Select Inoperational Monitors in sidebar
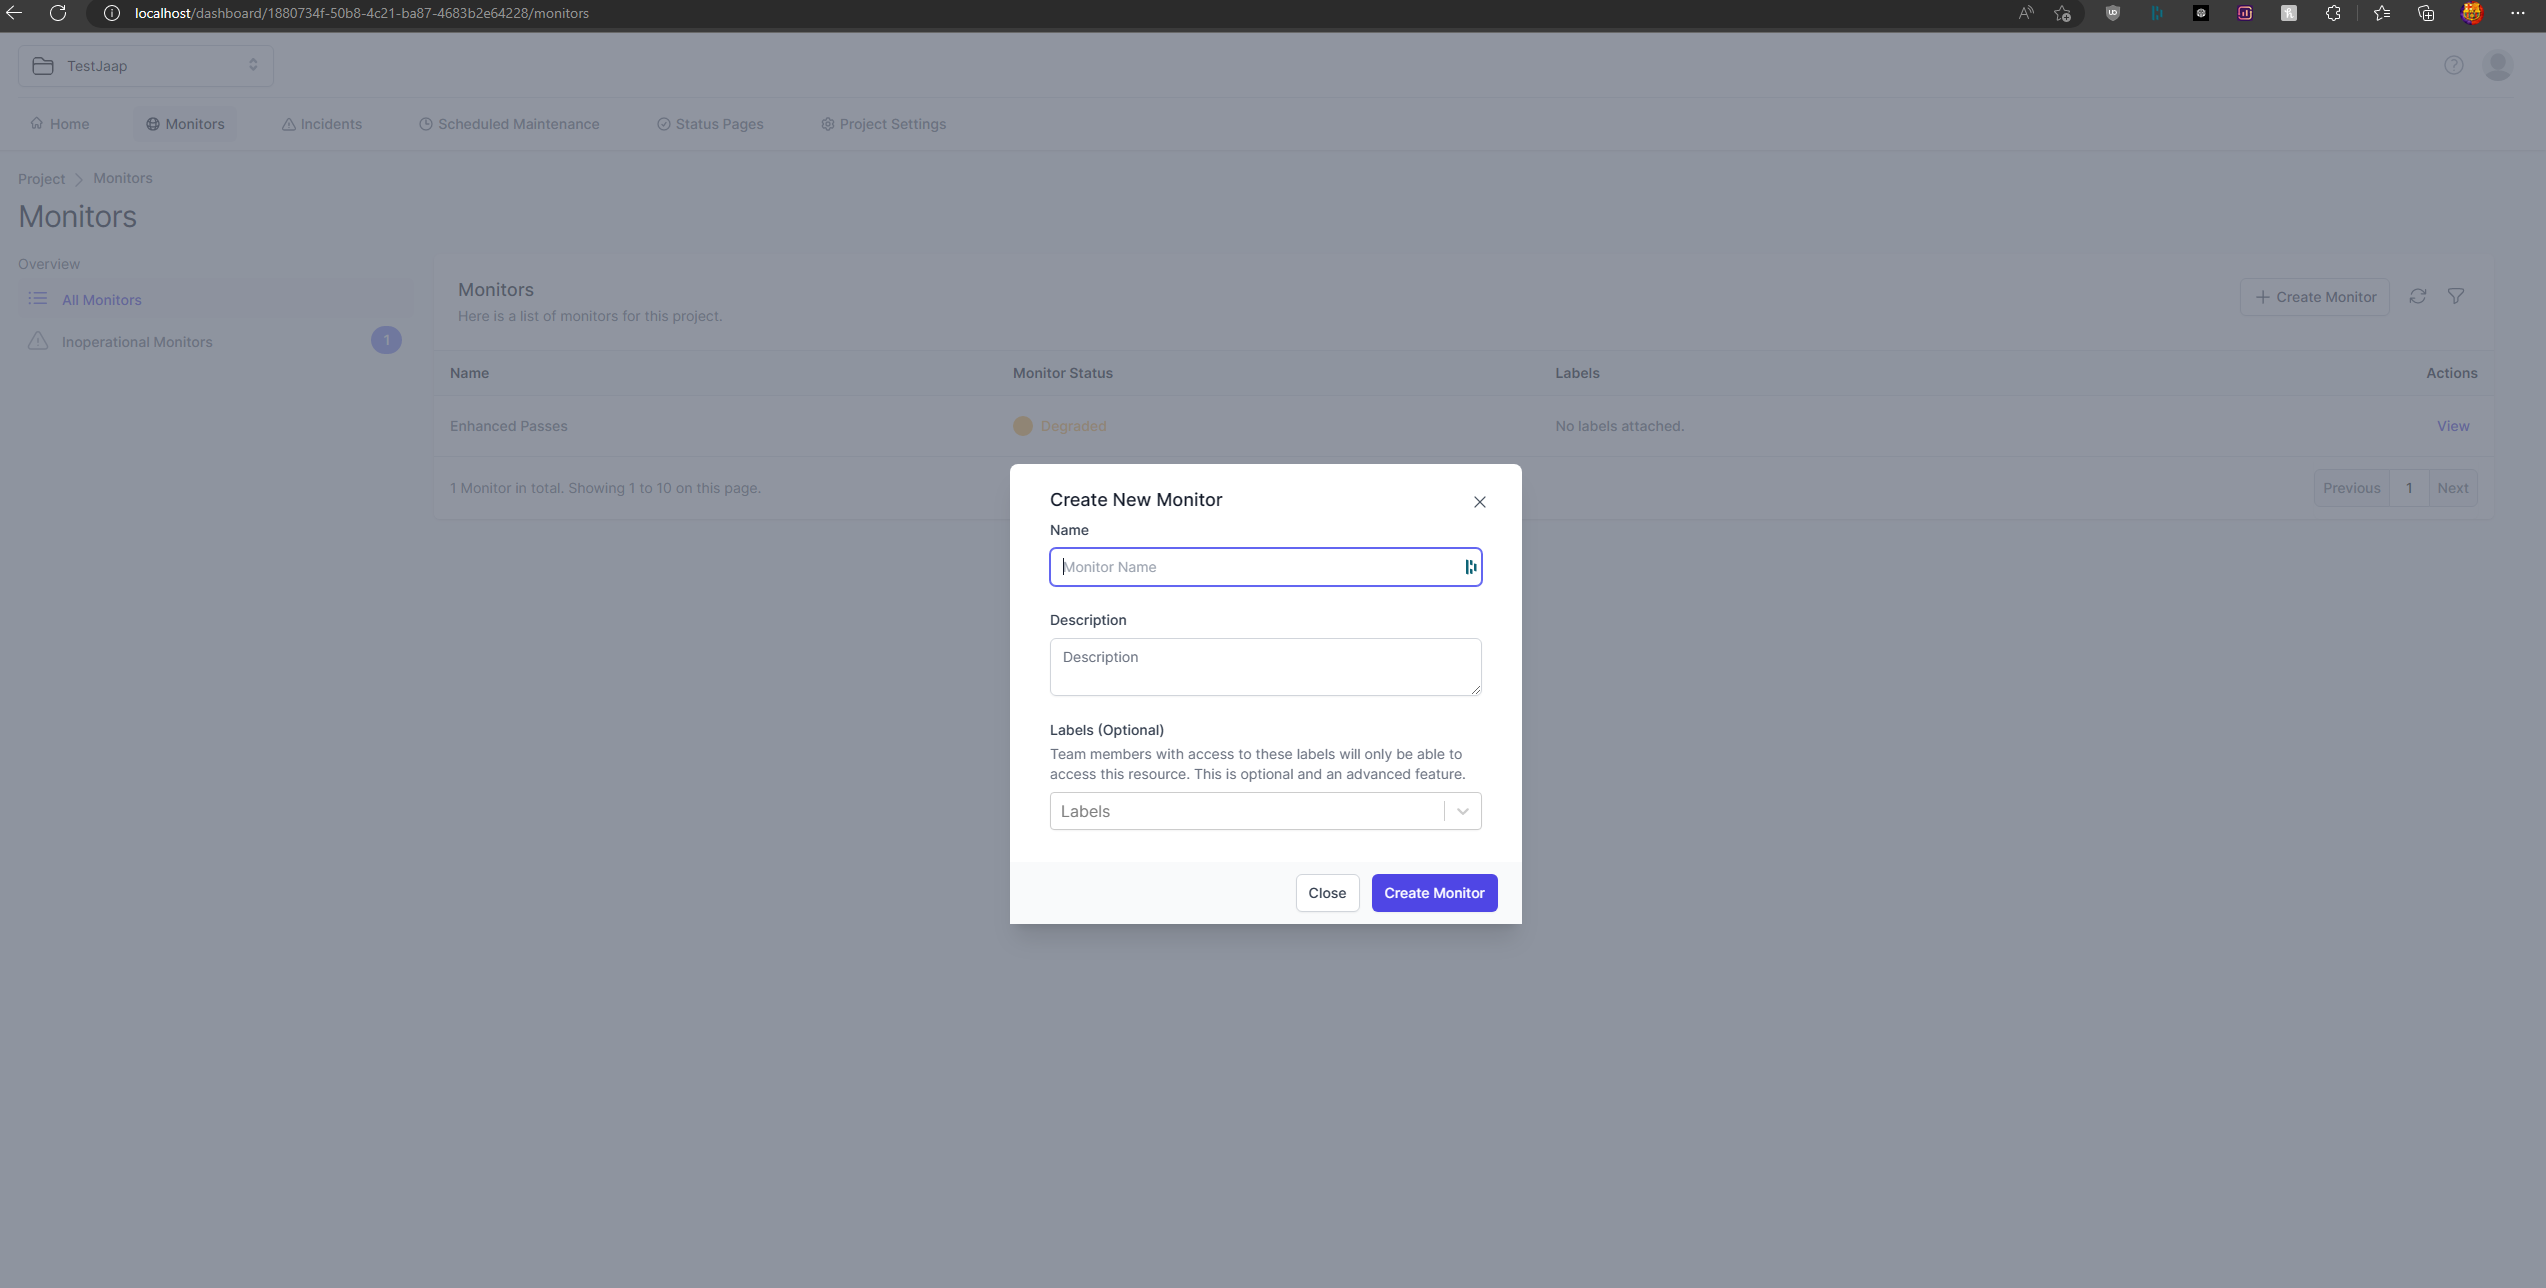The height and width of the screenshot is (1288, 2546). click(137, 342)
